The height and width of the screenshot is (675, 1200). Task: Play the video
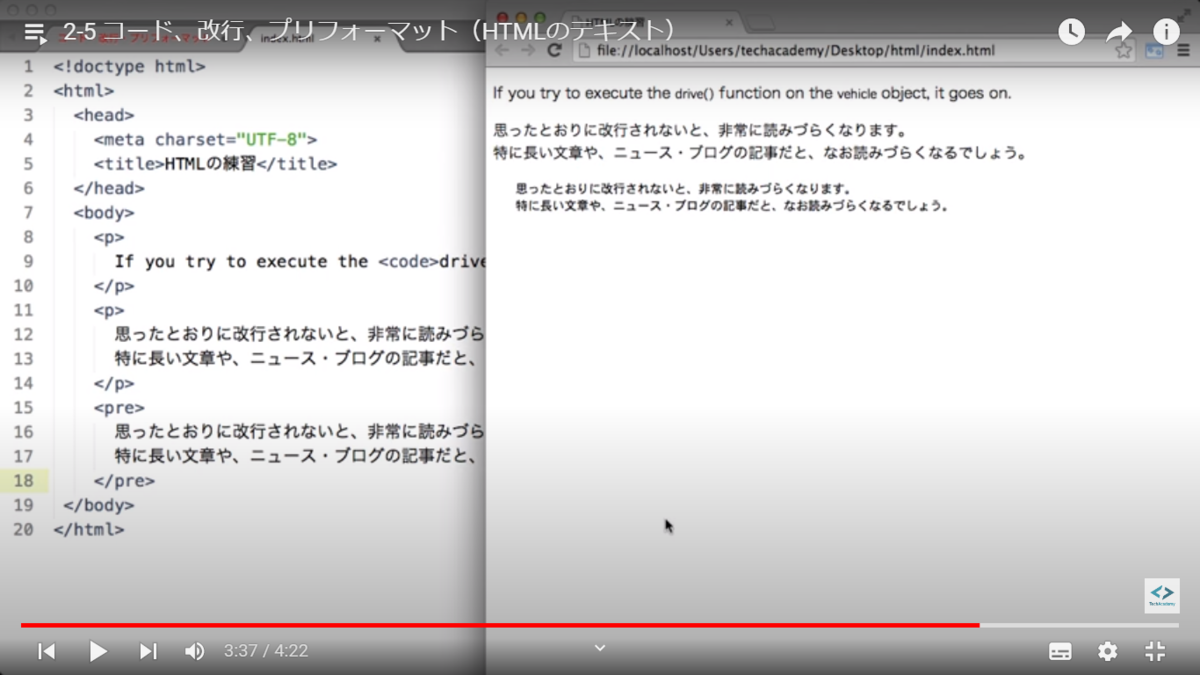pyautogui.click(x=97, y=651)
